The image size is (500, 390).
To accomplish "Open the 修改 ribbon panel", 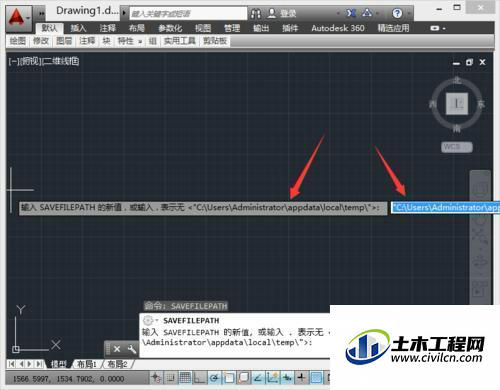I will click(x=41, y=41).
